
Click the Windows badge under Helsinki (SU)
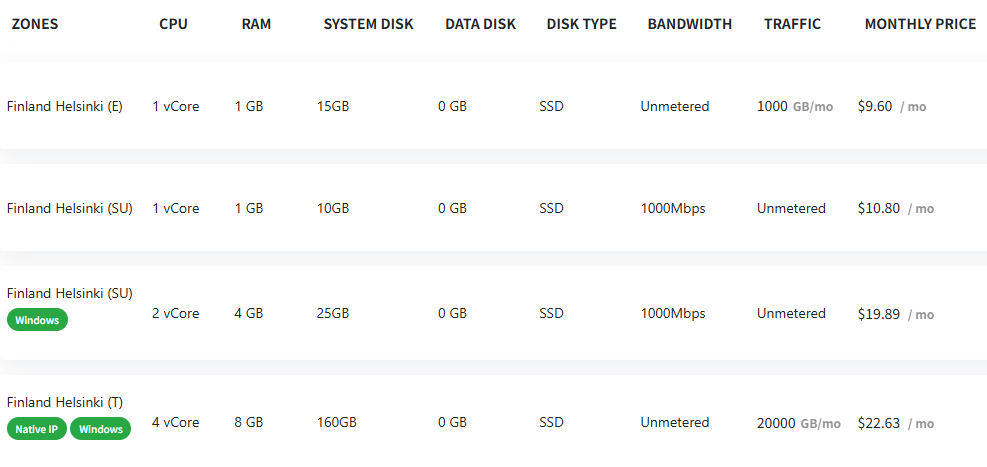38,320
